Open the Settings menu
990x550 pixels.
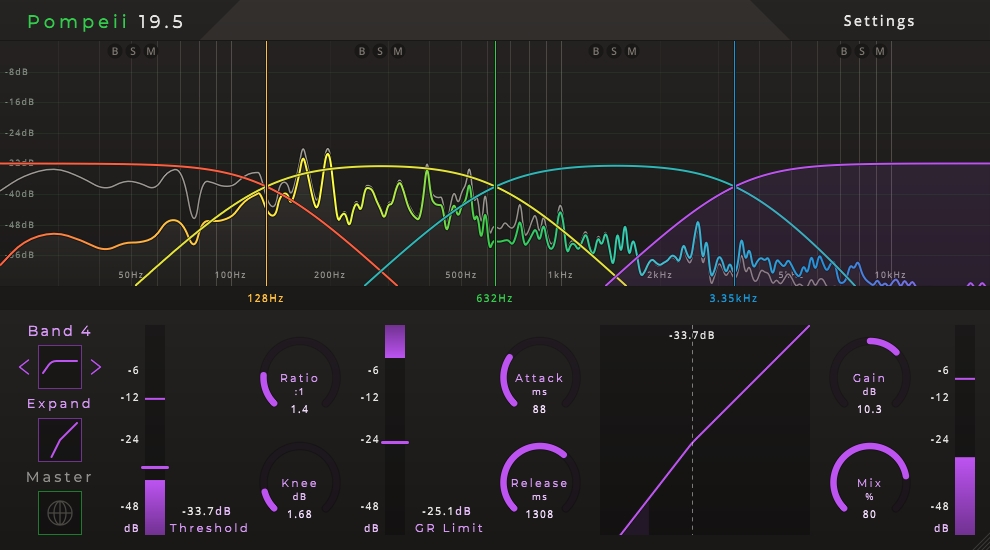(x=879, y=21)
